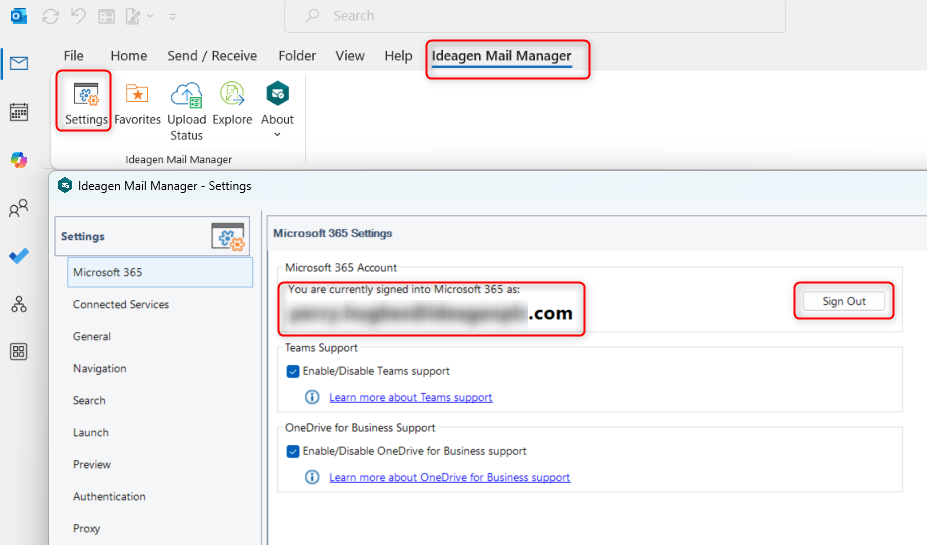Open Upload Status in the ribbon

(x=186, y=111)
